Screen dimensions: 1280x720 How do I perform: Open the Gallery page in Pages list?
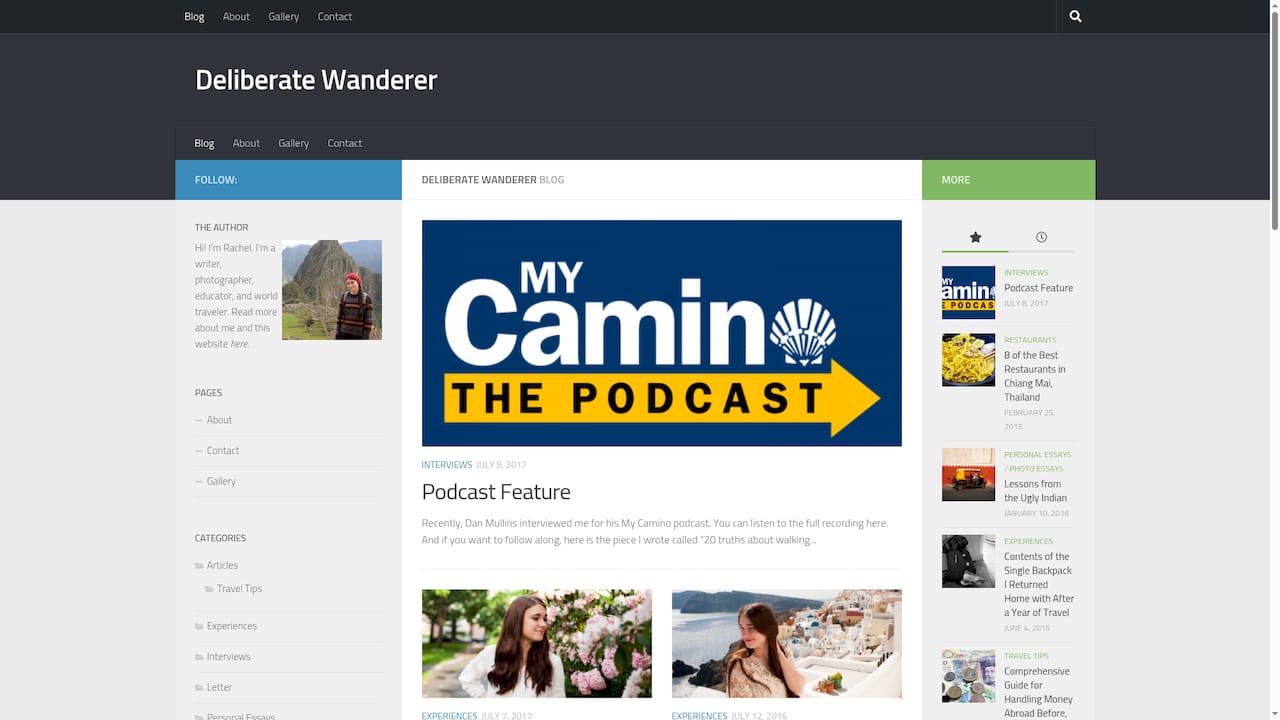tap(221, 481)
